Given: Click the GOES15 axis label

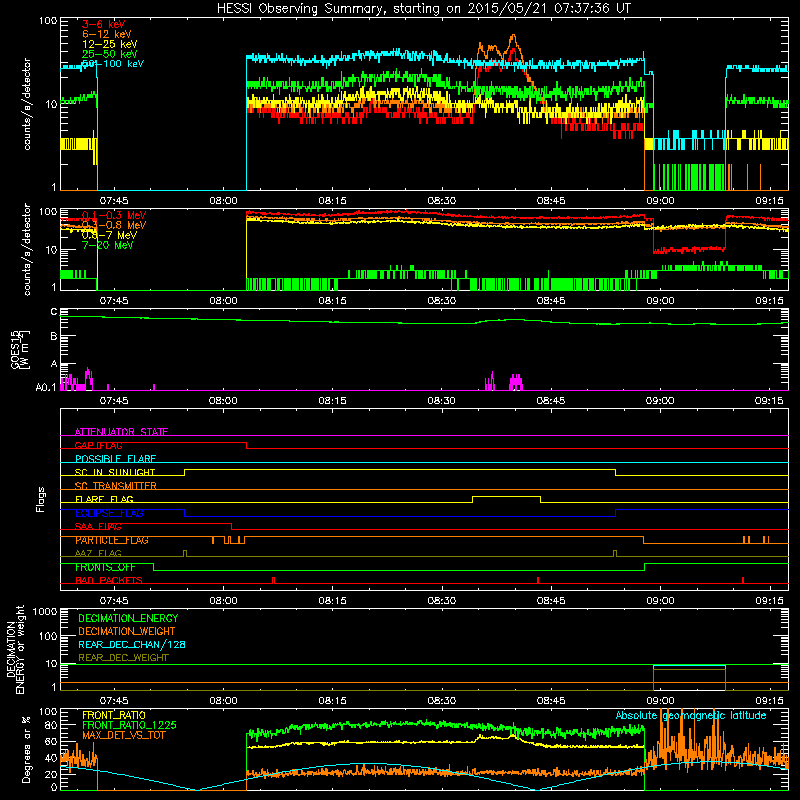Looking at the screenshot, I should point(19,349).
